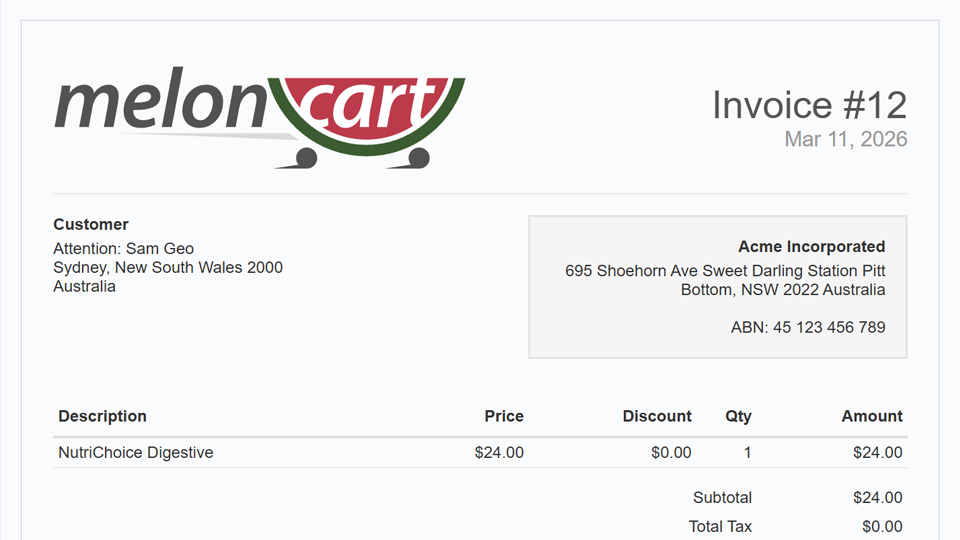Click the Qty column header
This screenshot has width=960, height=540.
click(x=738, y=416)
